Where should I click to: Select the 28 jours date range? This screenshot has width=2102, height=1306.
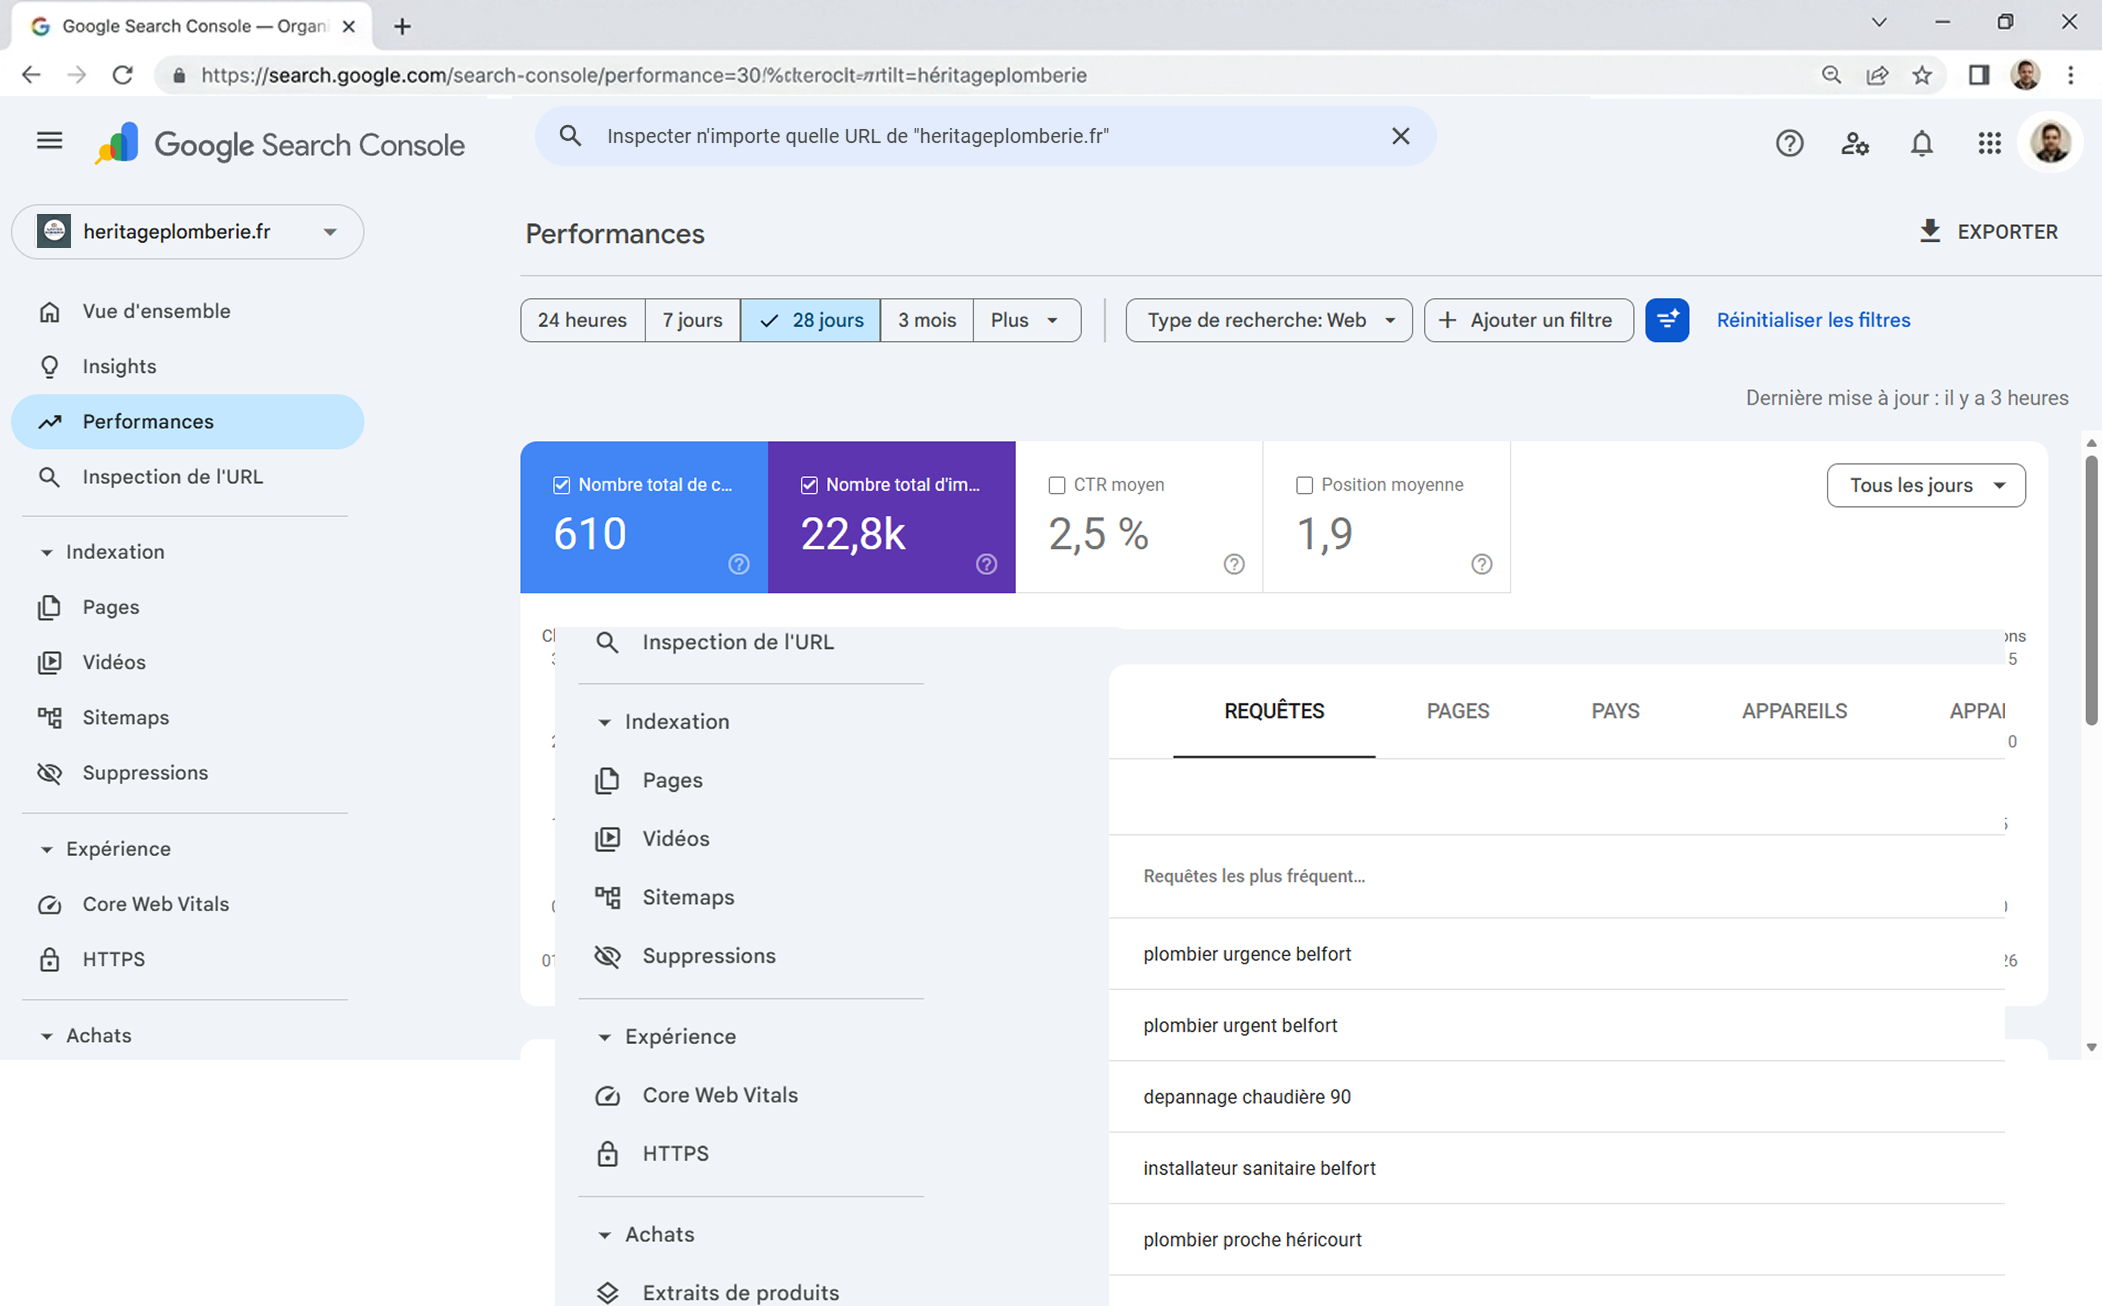pyautogui.click(x=810, y=320)
